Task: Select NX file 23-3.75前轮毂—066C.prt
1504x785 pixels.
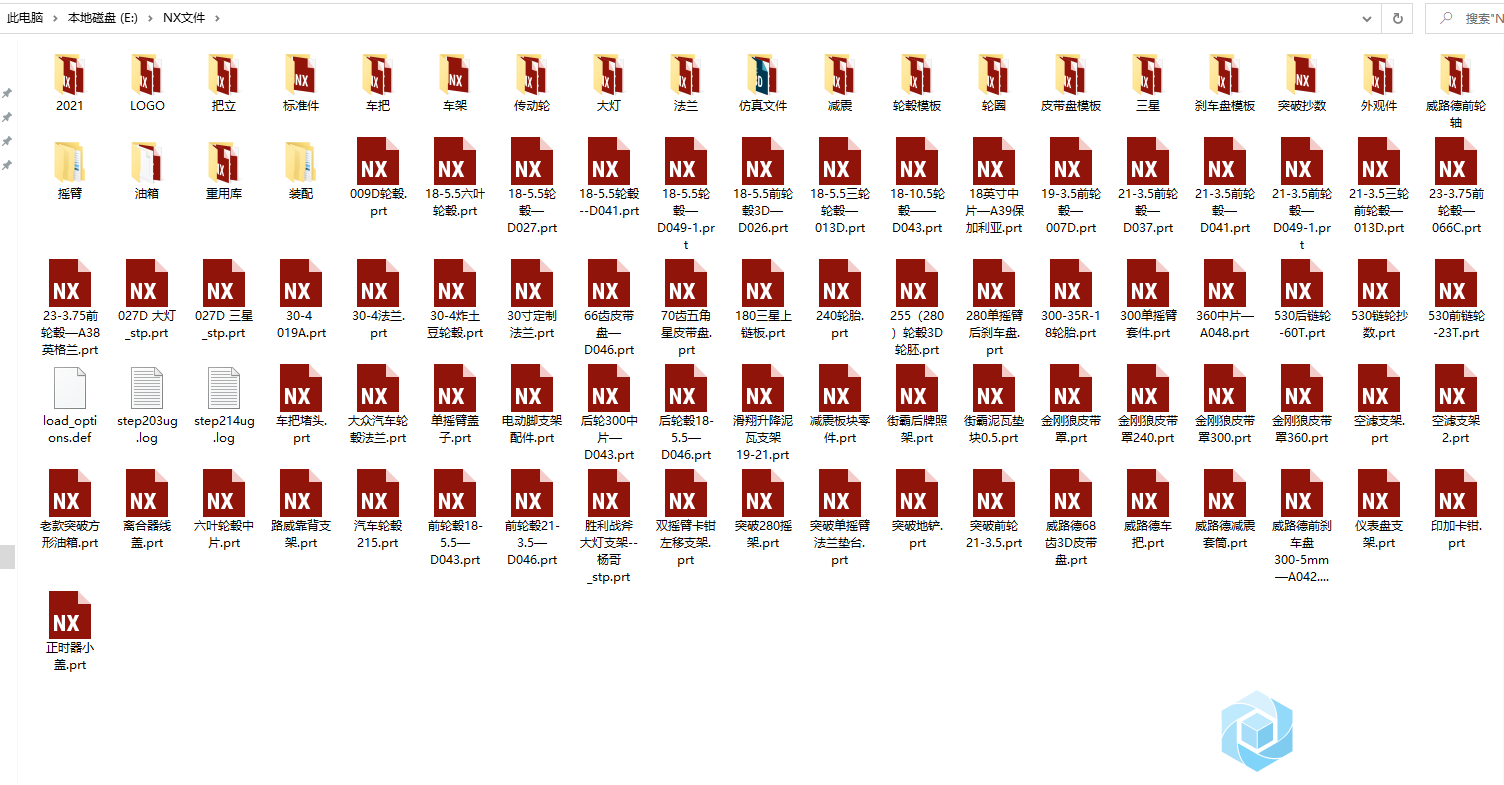Action: tap(1456, 186)
